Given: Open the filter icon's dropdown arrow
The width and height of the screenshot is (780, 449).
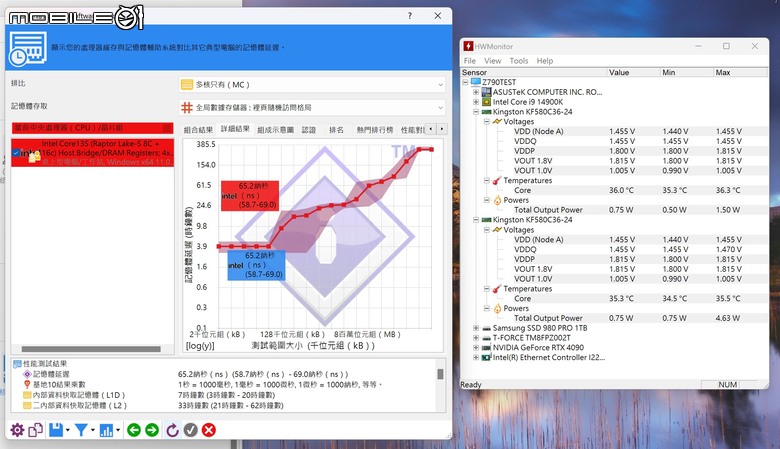Looking at the screenshot, I should click(x=93, y=431).
